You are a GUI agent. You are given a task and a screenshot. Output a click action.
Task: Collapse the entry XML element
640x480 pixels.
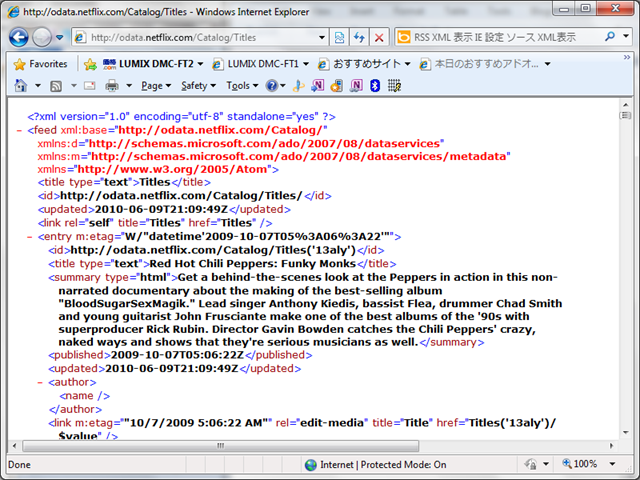pos(29,237)
